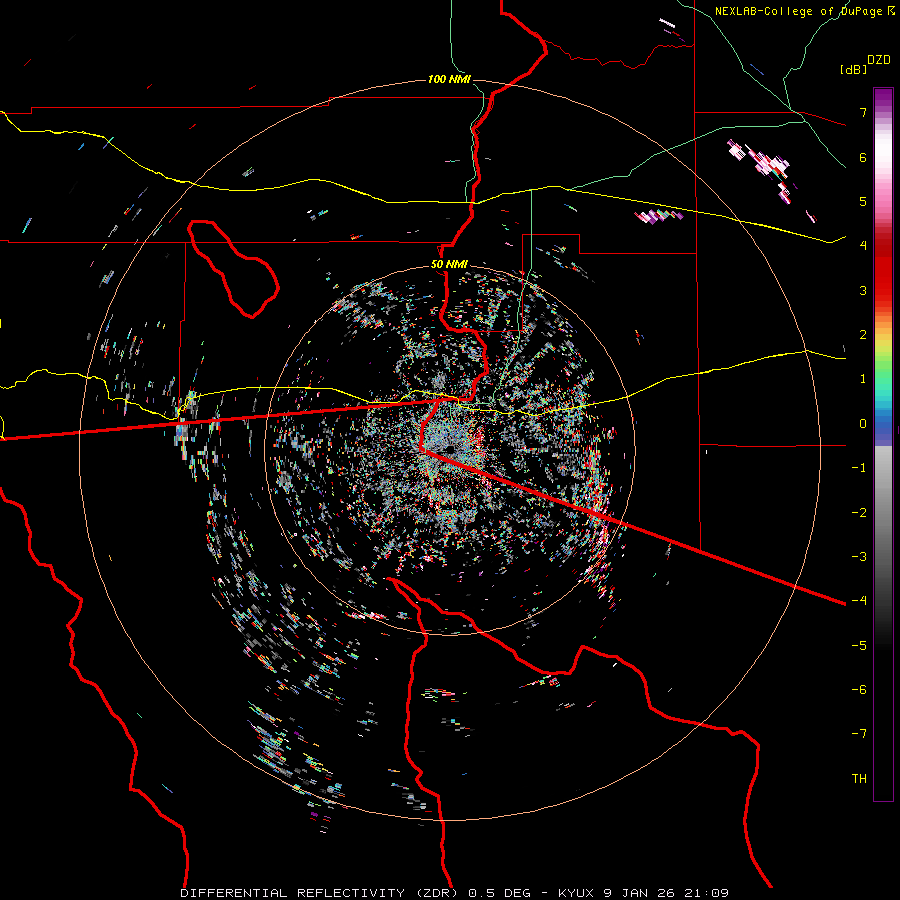Click the -7 dB scale label
The height and width of the screenshot is (900, 900).
click(859, 734)
